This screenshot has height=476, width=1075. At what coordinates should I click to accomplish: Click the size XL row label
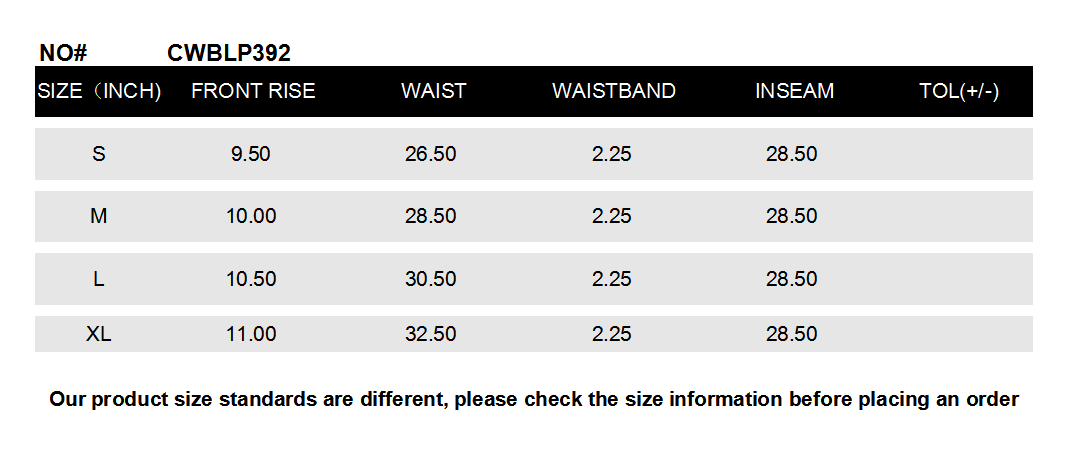click(x=99, y=334)
